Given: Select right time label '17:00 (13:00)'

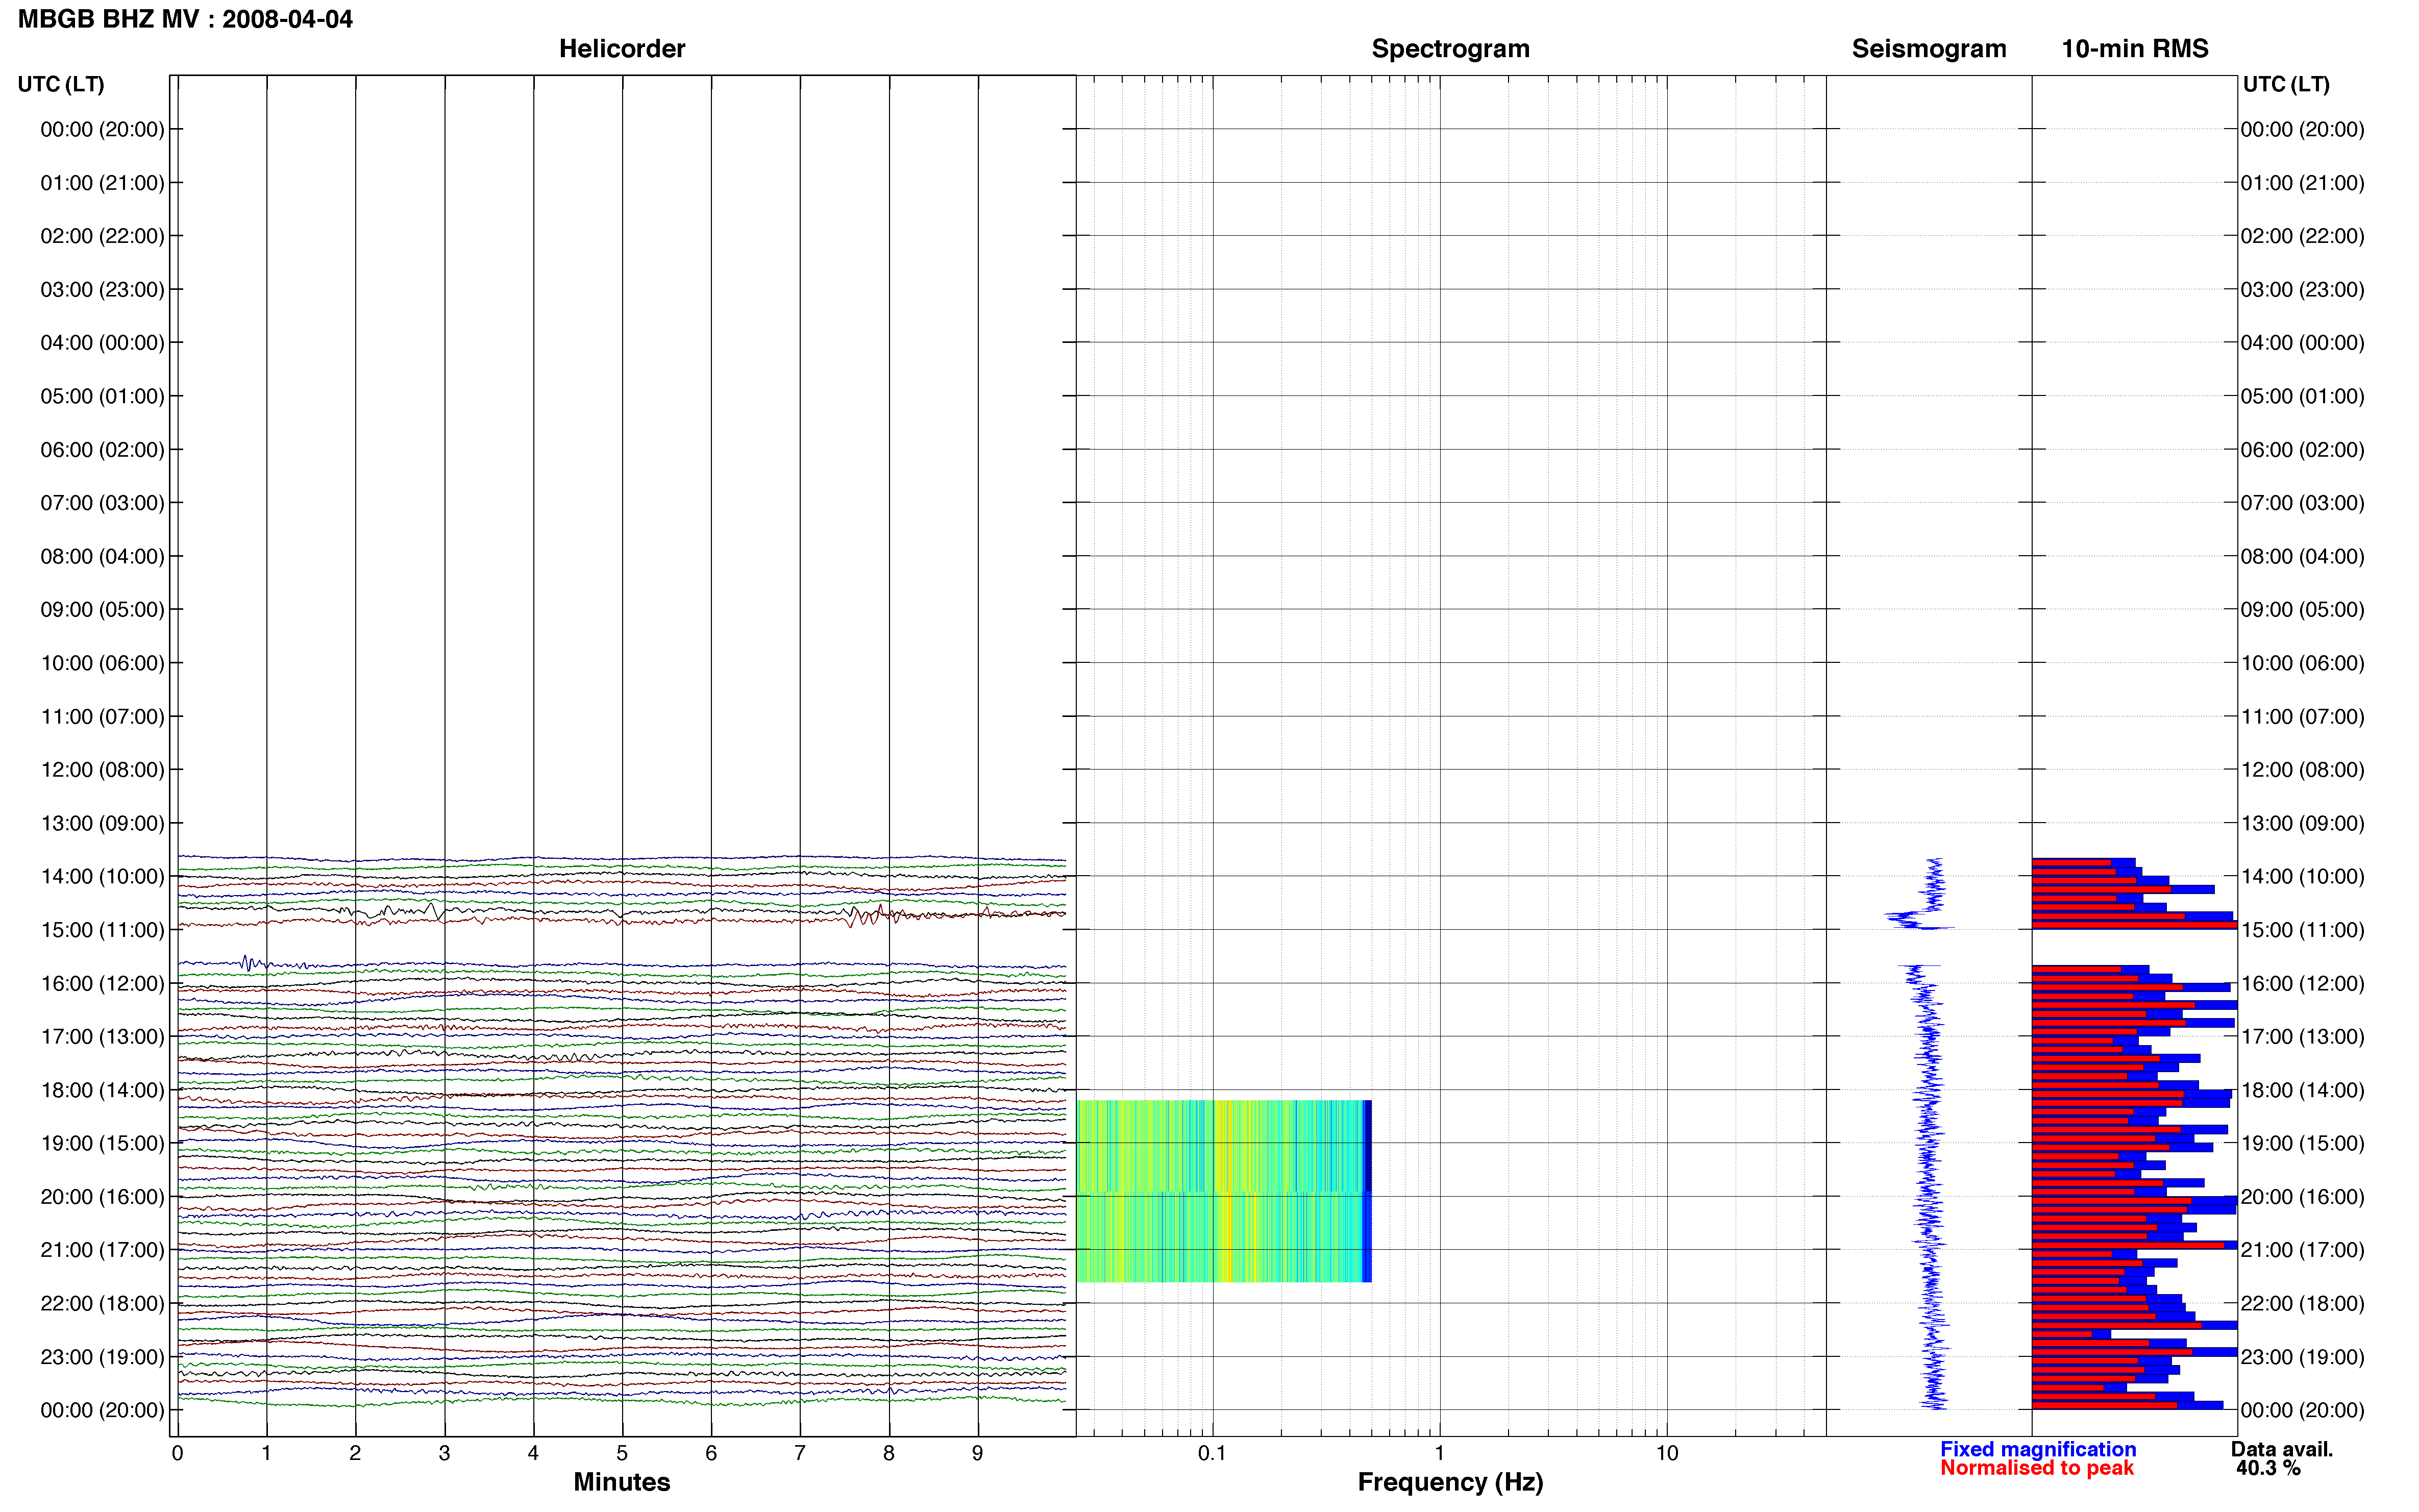Looking at the screenshot, I should (2302, 1036).
